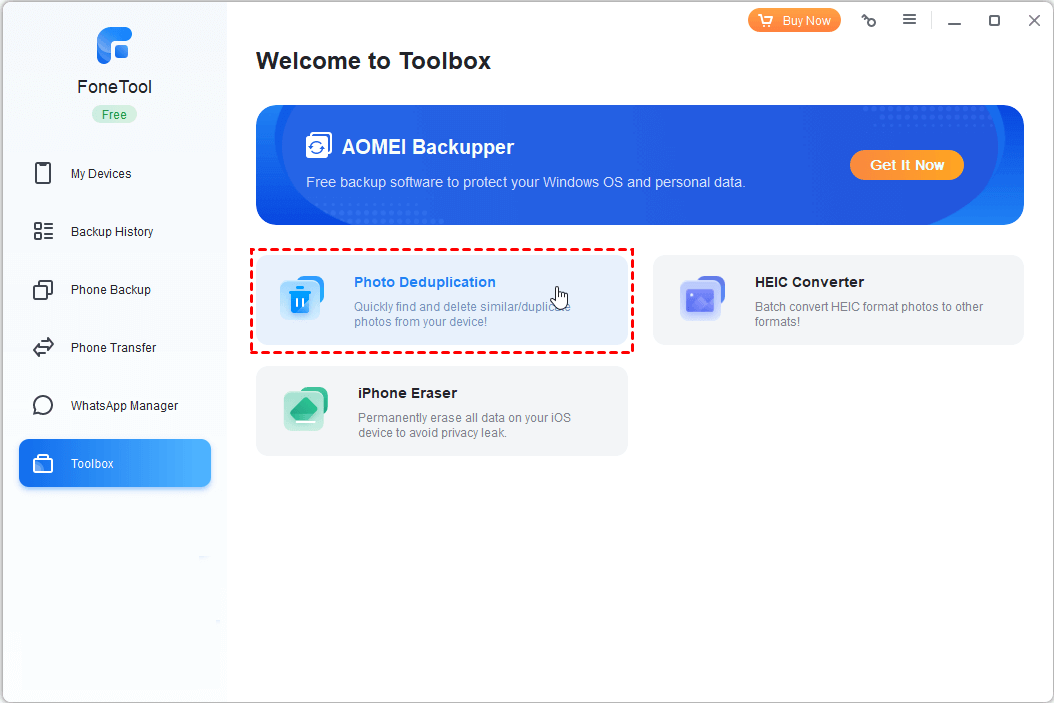Click the Photo Deduplication trash can icon

(x=301, y=299)
